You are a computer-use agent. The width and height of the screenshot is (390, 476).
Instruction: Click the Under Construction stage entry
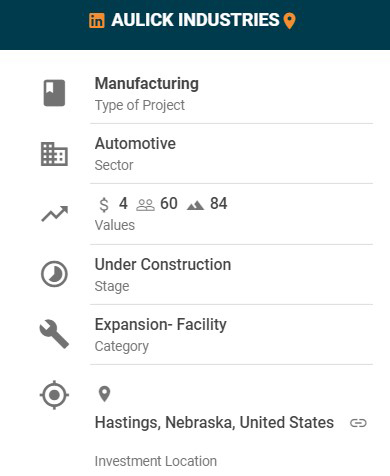click(163, 264)
